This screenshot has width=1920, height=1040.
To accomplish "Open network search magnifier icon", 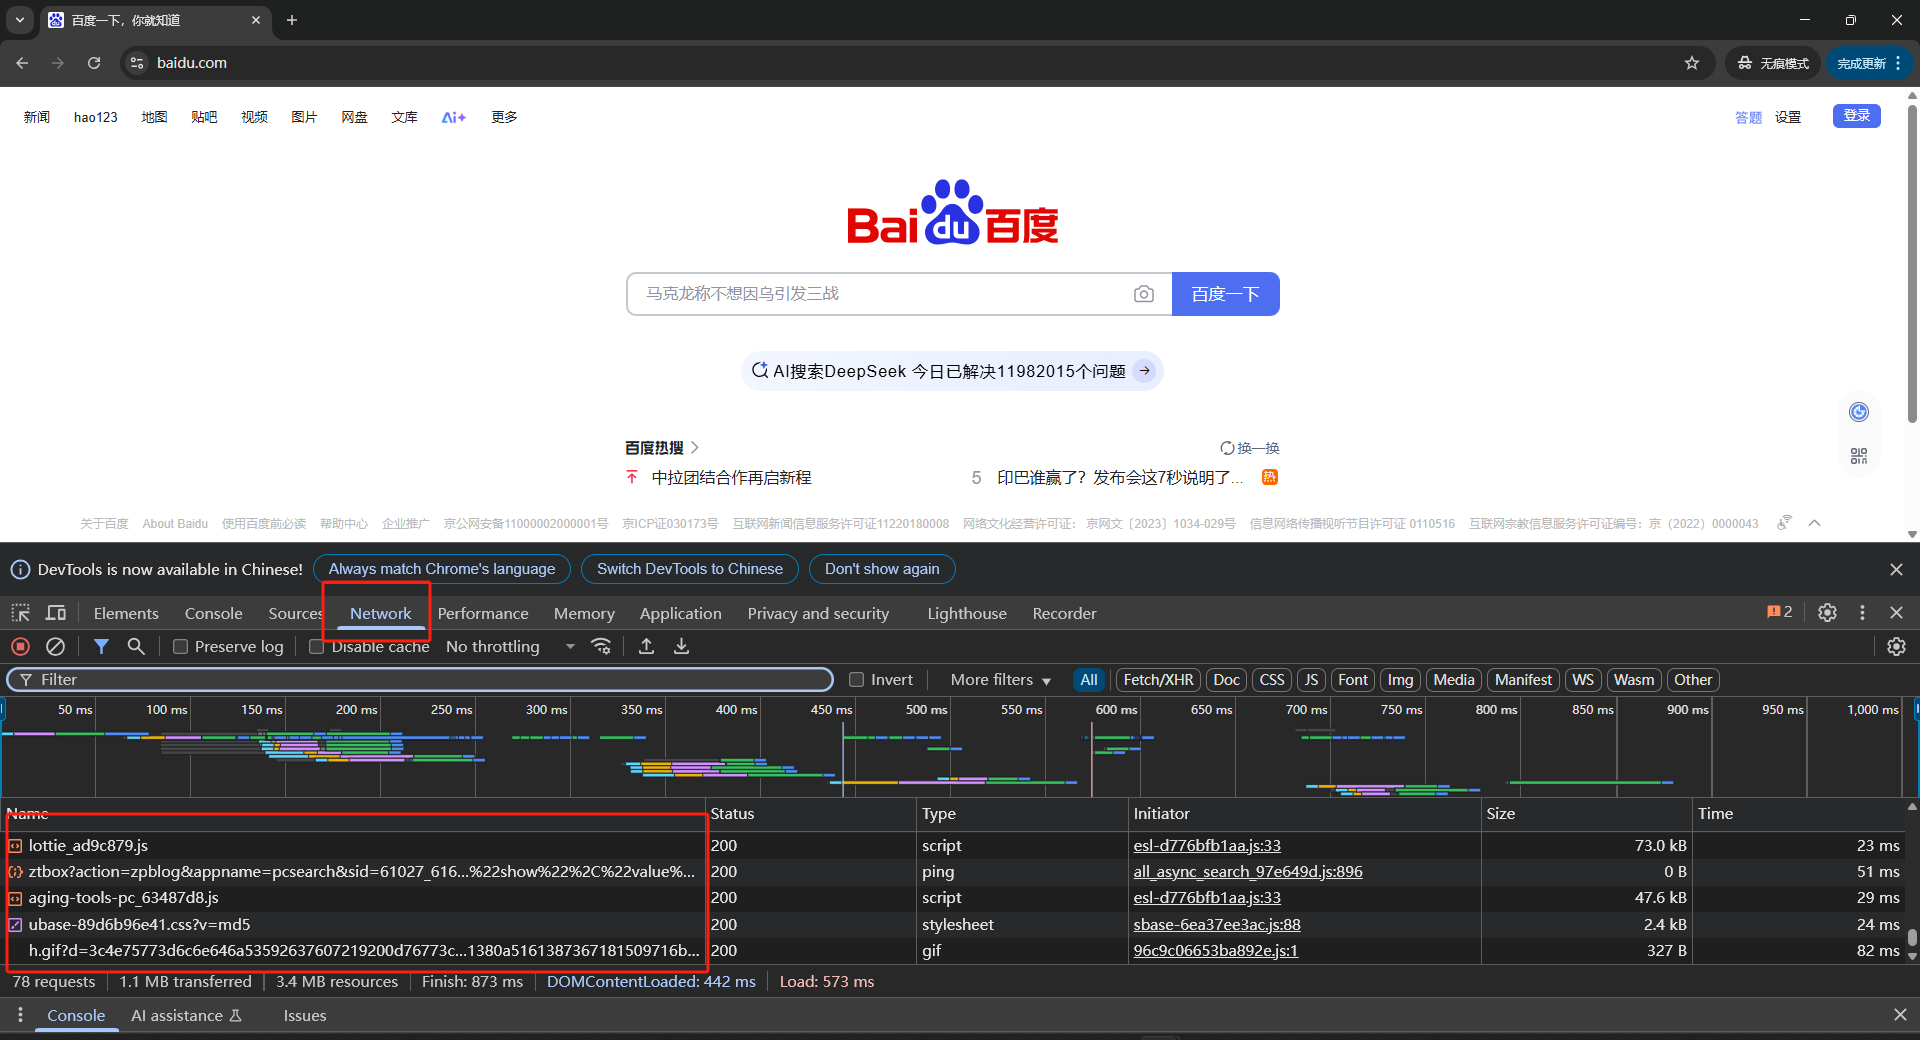I will [136, 647].
